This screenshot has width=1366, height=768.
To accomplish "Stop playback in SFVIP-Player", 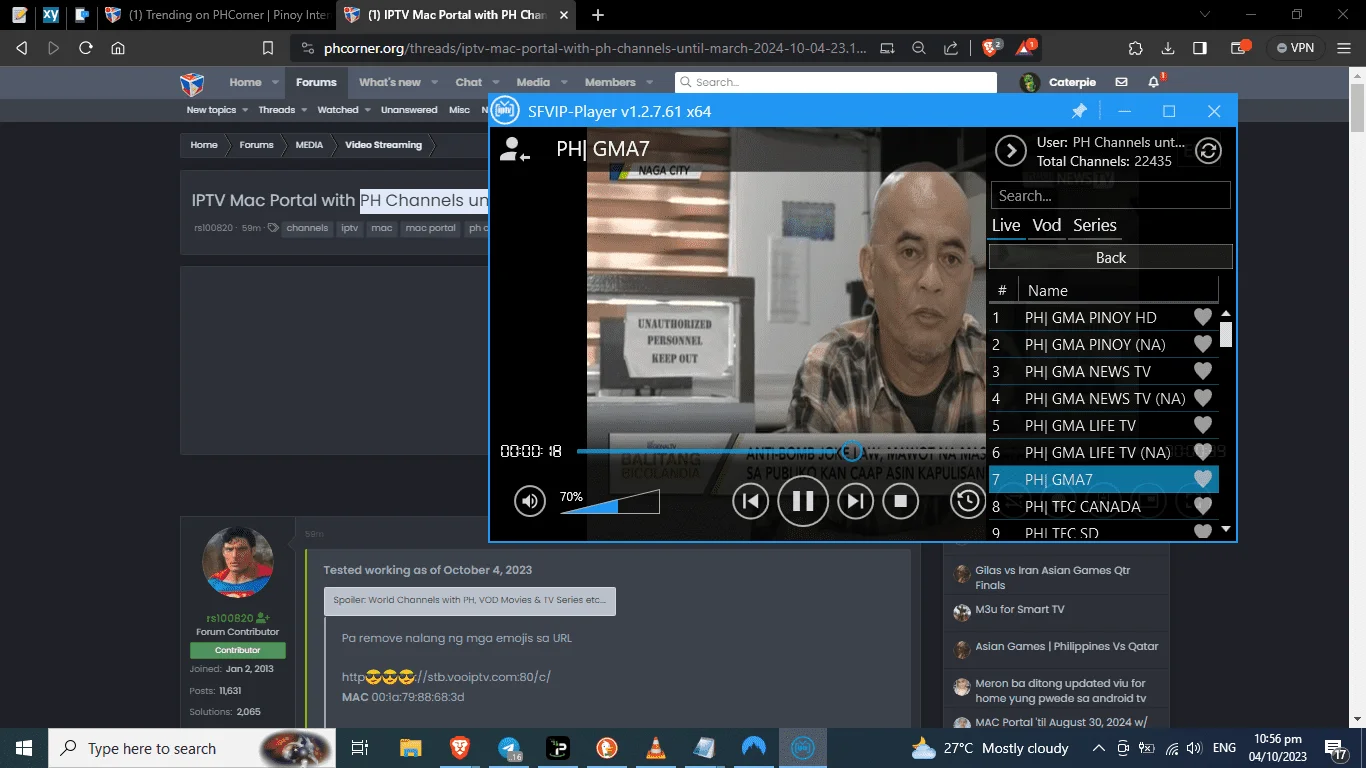I will coord(900,501).
